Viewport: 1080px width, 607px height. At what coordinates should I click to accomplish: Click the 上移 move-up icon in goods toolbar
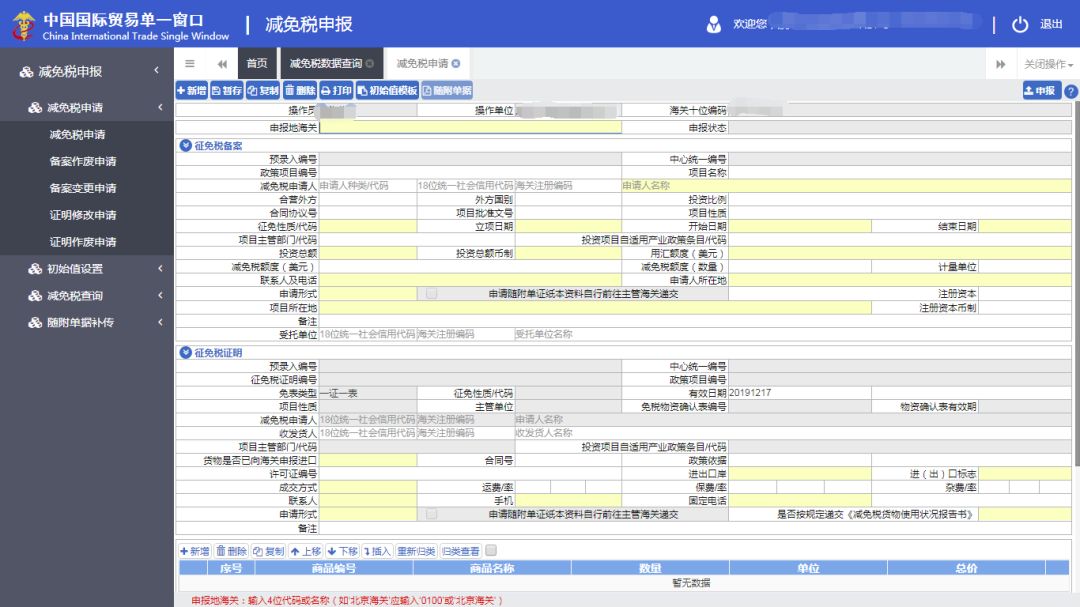point(305,552)
